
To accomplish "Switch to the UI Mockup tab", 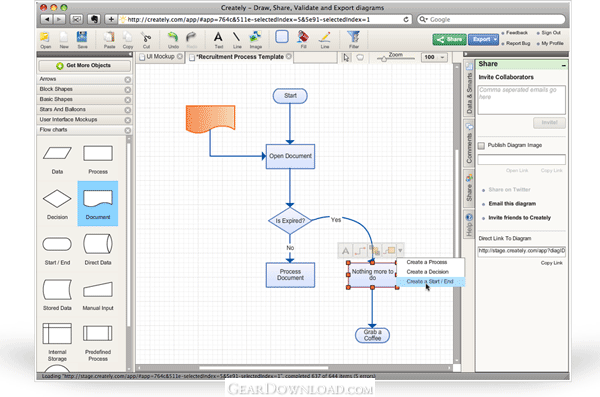I will 160,57.
